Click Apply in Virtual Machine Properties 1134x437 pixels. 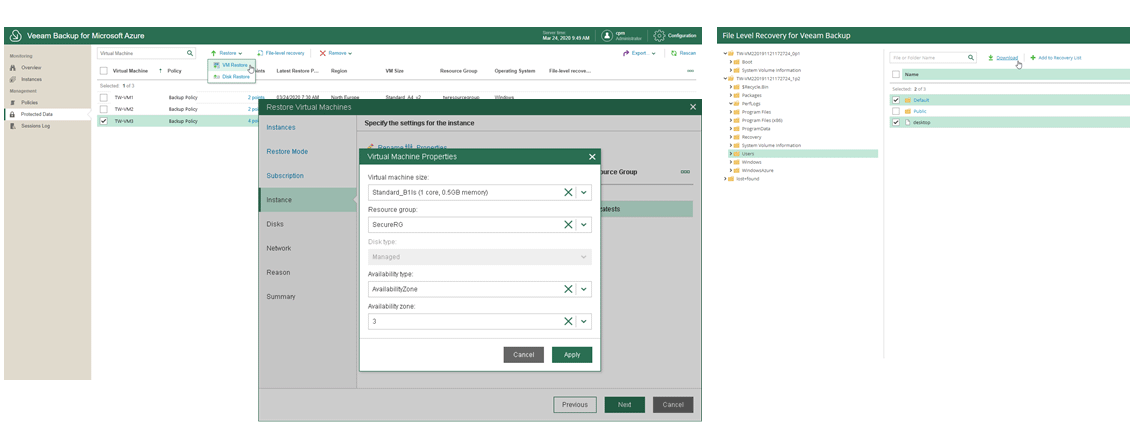click(x=572, y=355)
